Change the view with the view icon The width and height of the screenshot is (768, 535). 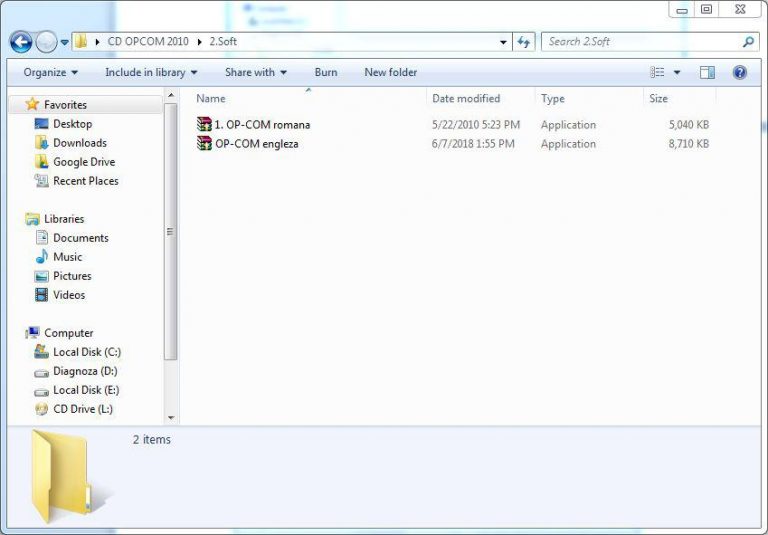coord(657,73)
